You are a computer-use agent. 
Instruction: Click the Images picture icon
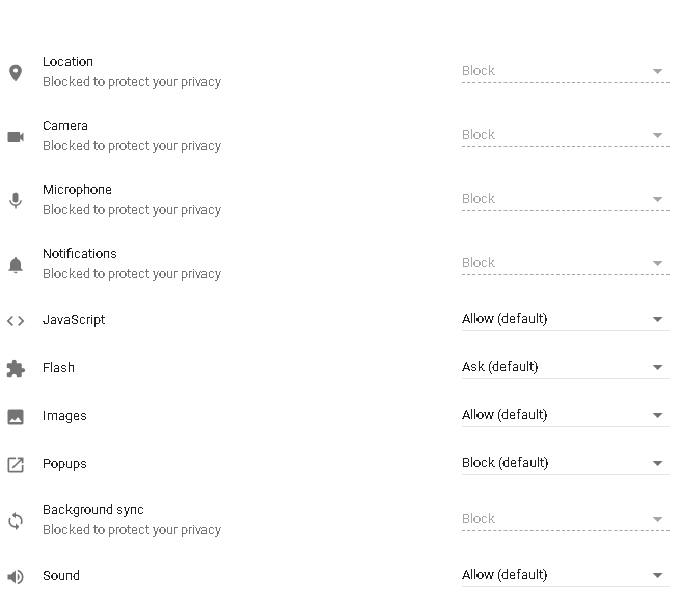click(16, 416)
